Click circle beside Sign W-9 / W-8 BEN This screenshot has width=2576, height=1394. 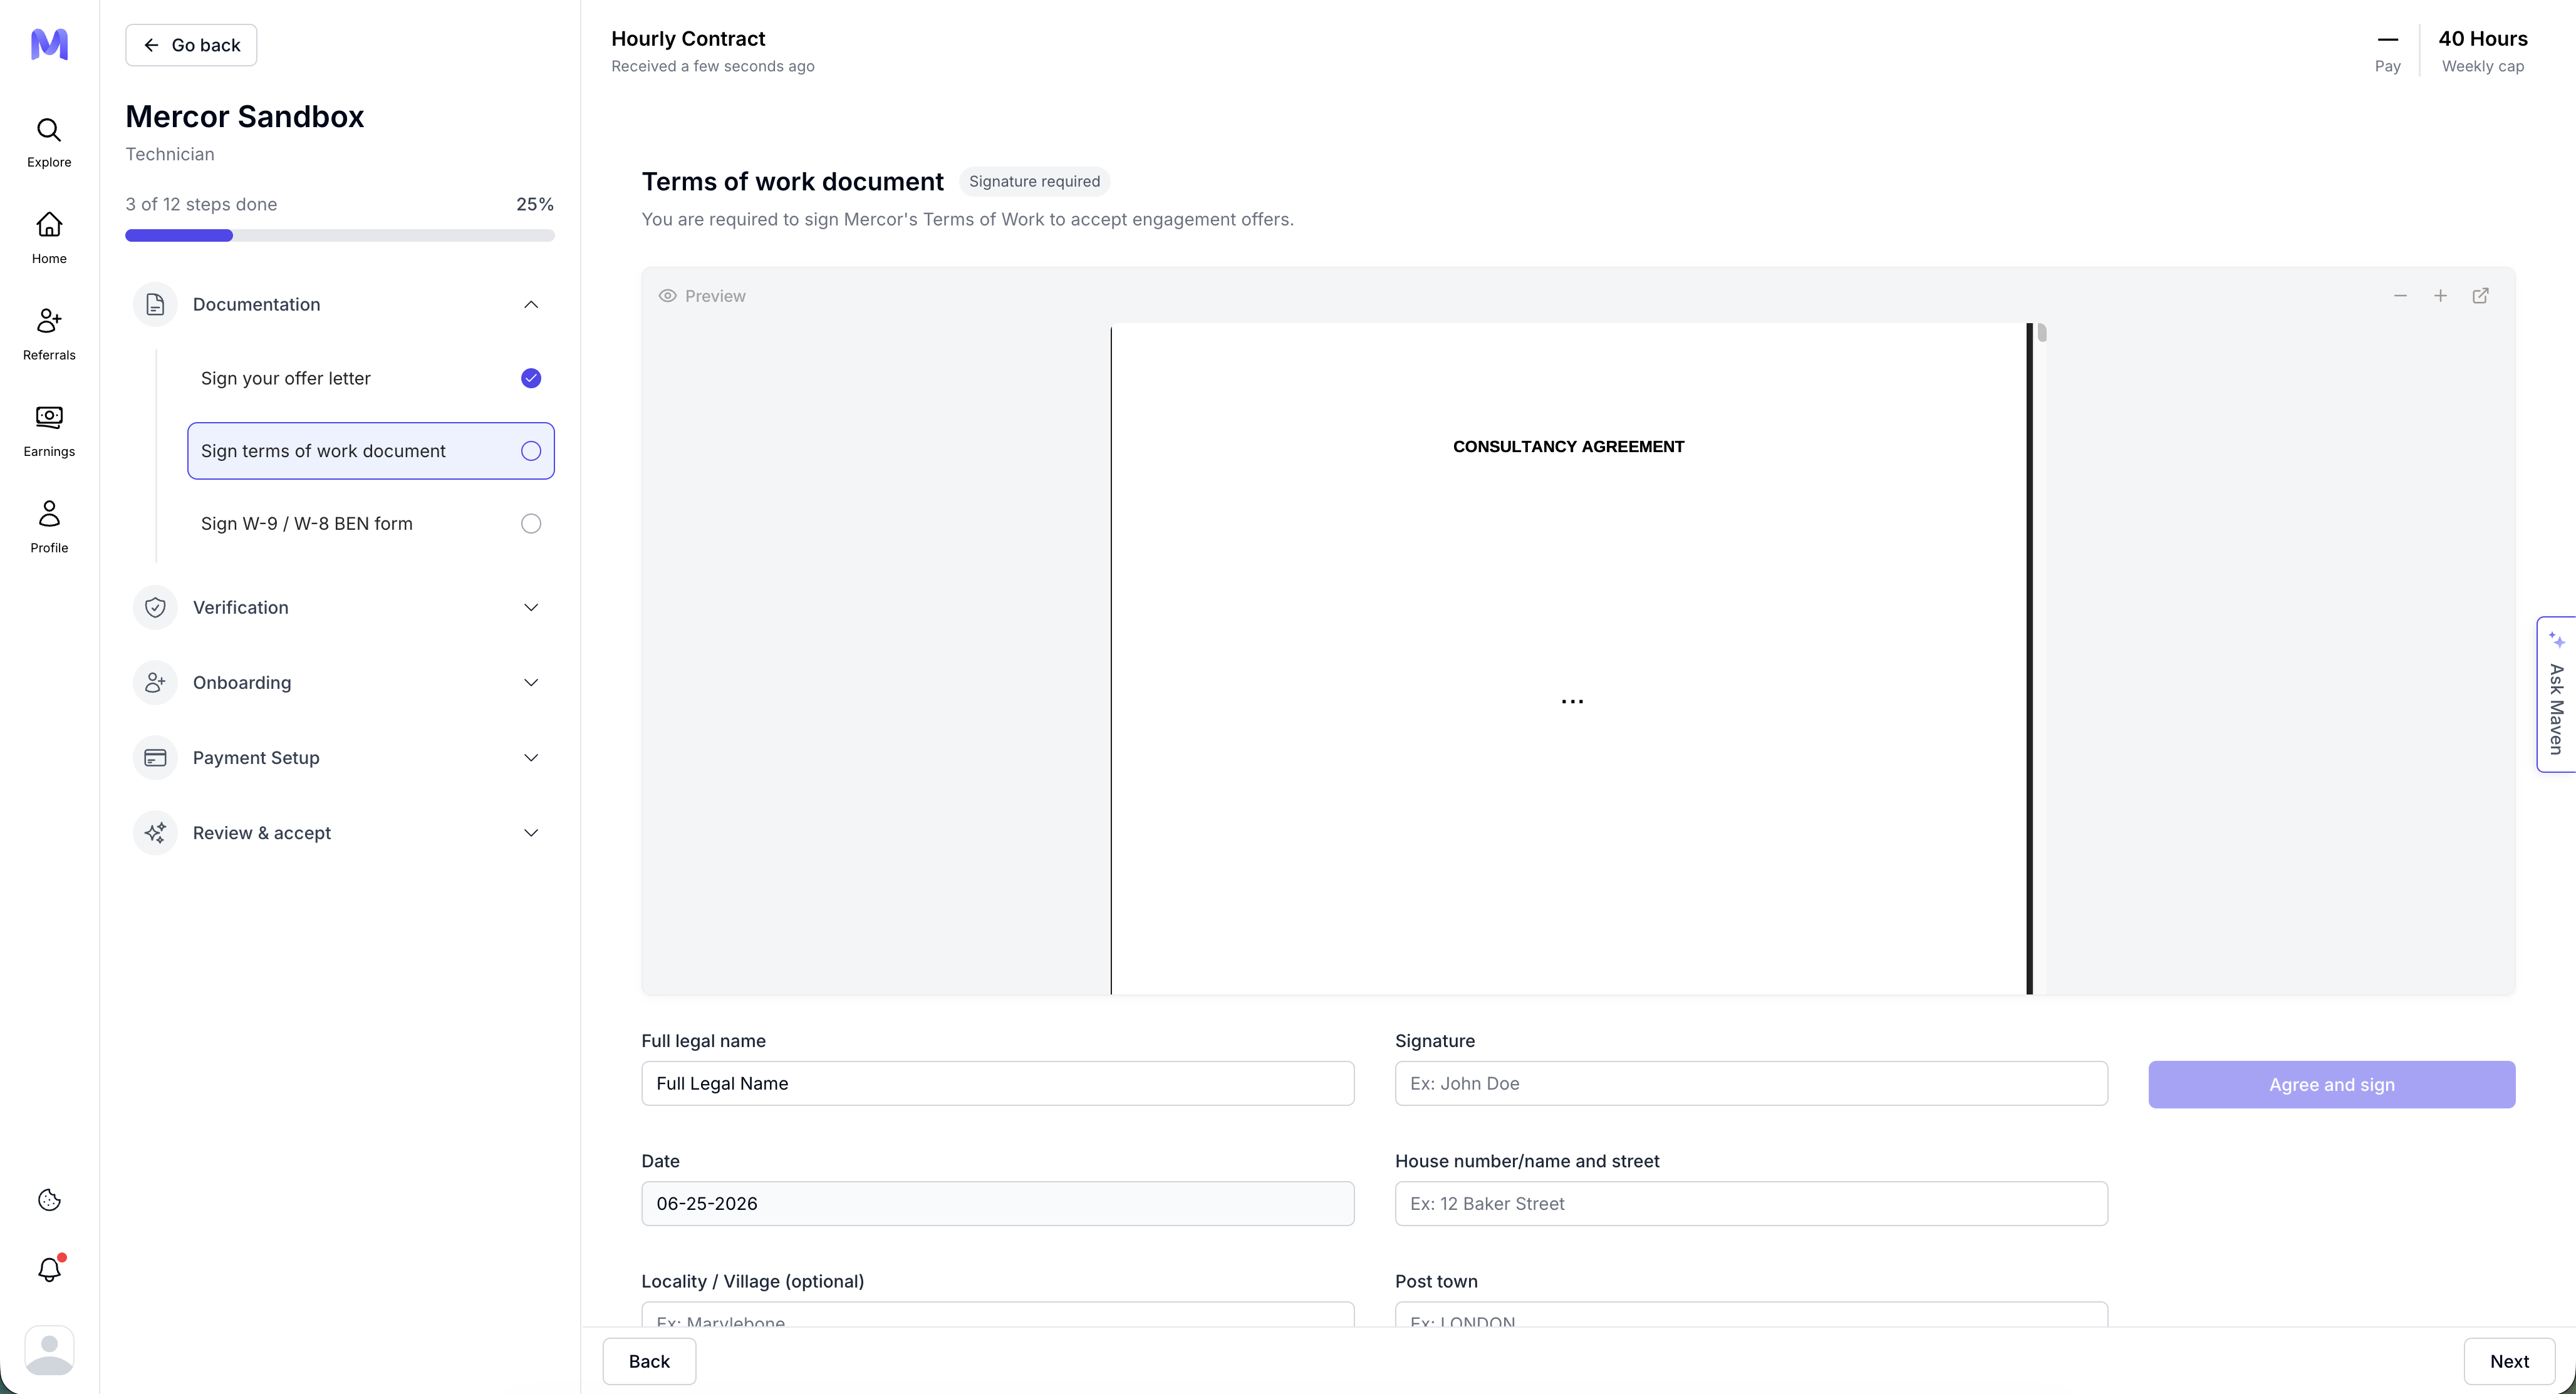tap(531, 524)
